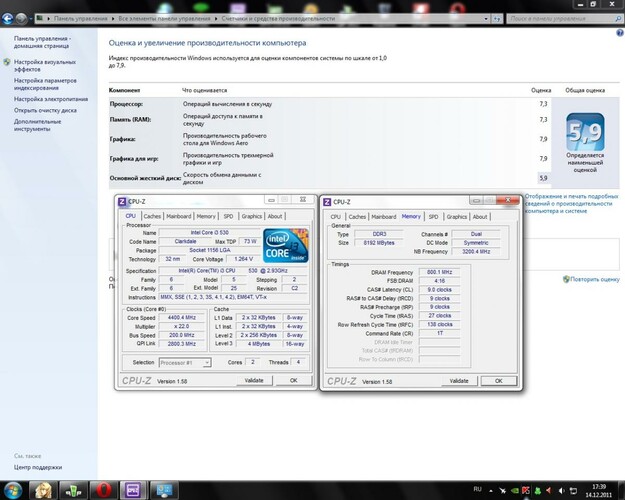Open 'Настройка визуальных эффектов' link
Screen dimensions: 625x500
(45, 65)
